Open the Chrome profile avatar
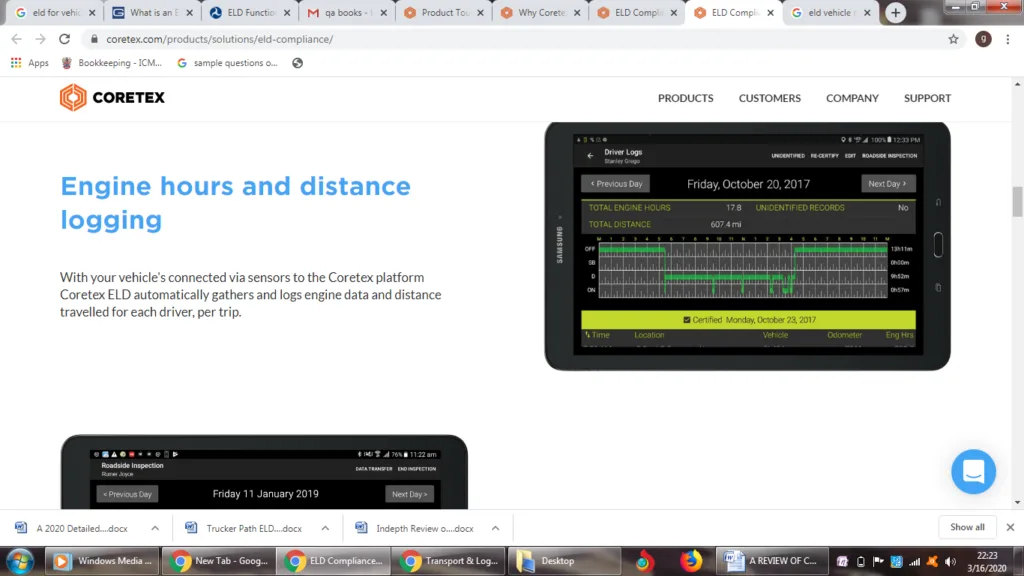The image size is (1024, 576). (x=983, y=39)
